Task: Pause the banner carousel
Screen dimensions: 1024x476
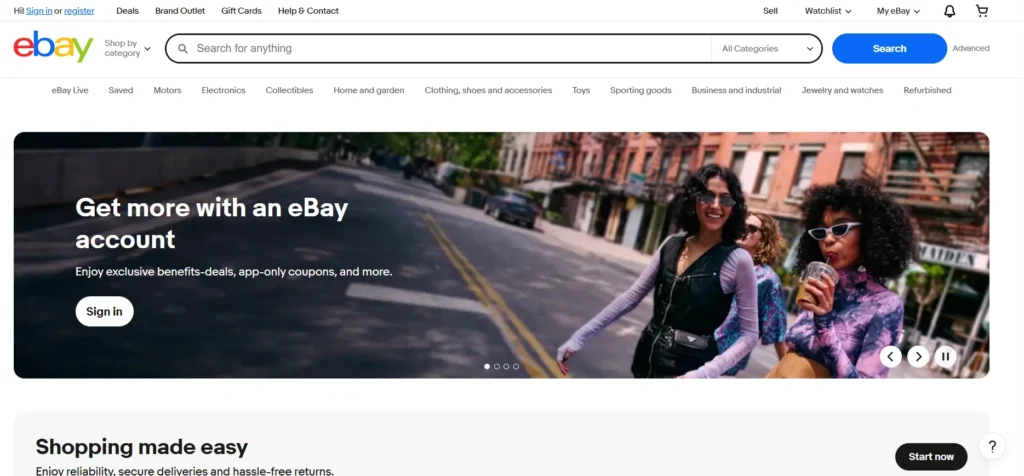Action: (x=945, y=357)
